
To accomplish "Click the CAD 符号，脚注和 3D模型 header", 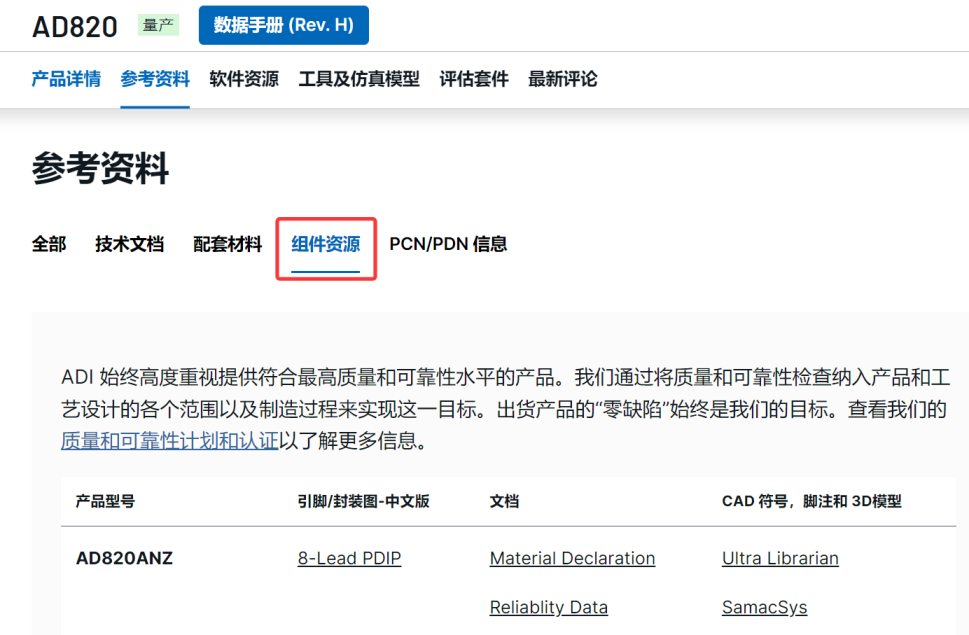I will click(811, 501).
